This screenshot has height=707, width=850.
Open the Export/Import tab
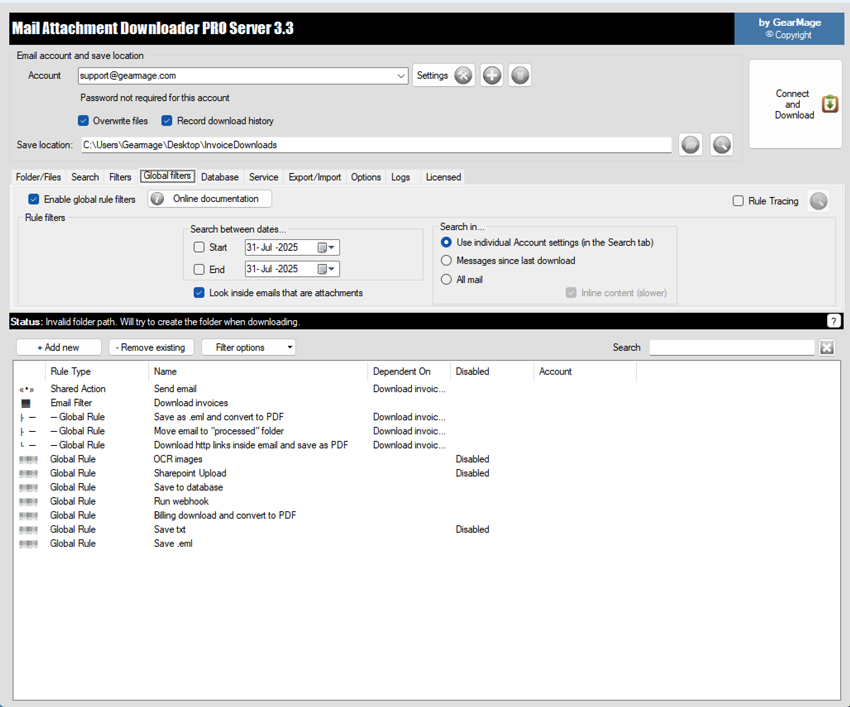tap(315, 176)
